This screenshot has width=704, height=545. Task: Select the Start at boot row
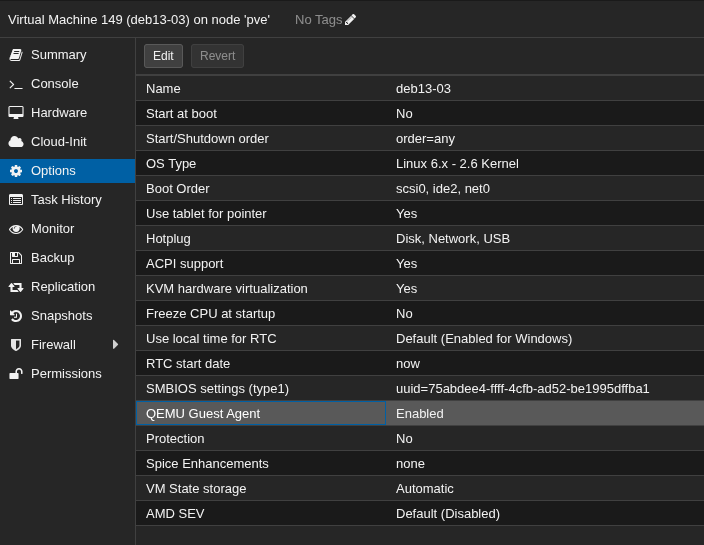pyautogui.click(x=419, y=113)
